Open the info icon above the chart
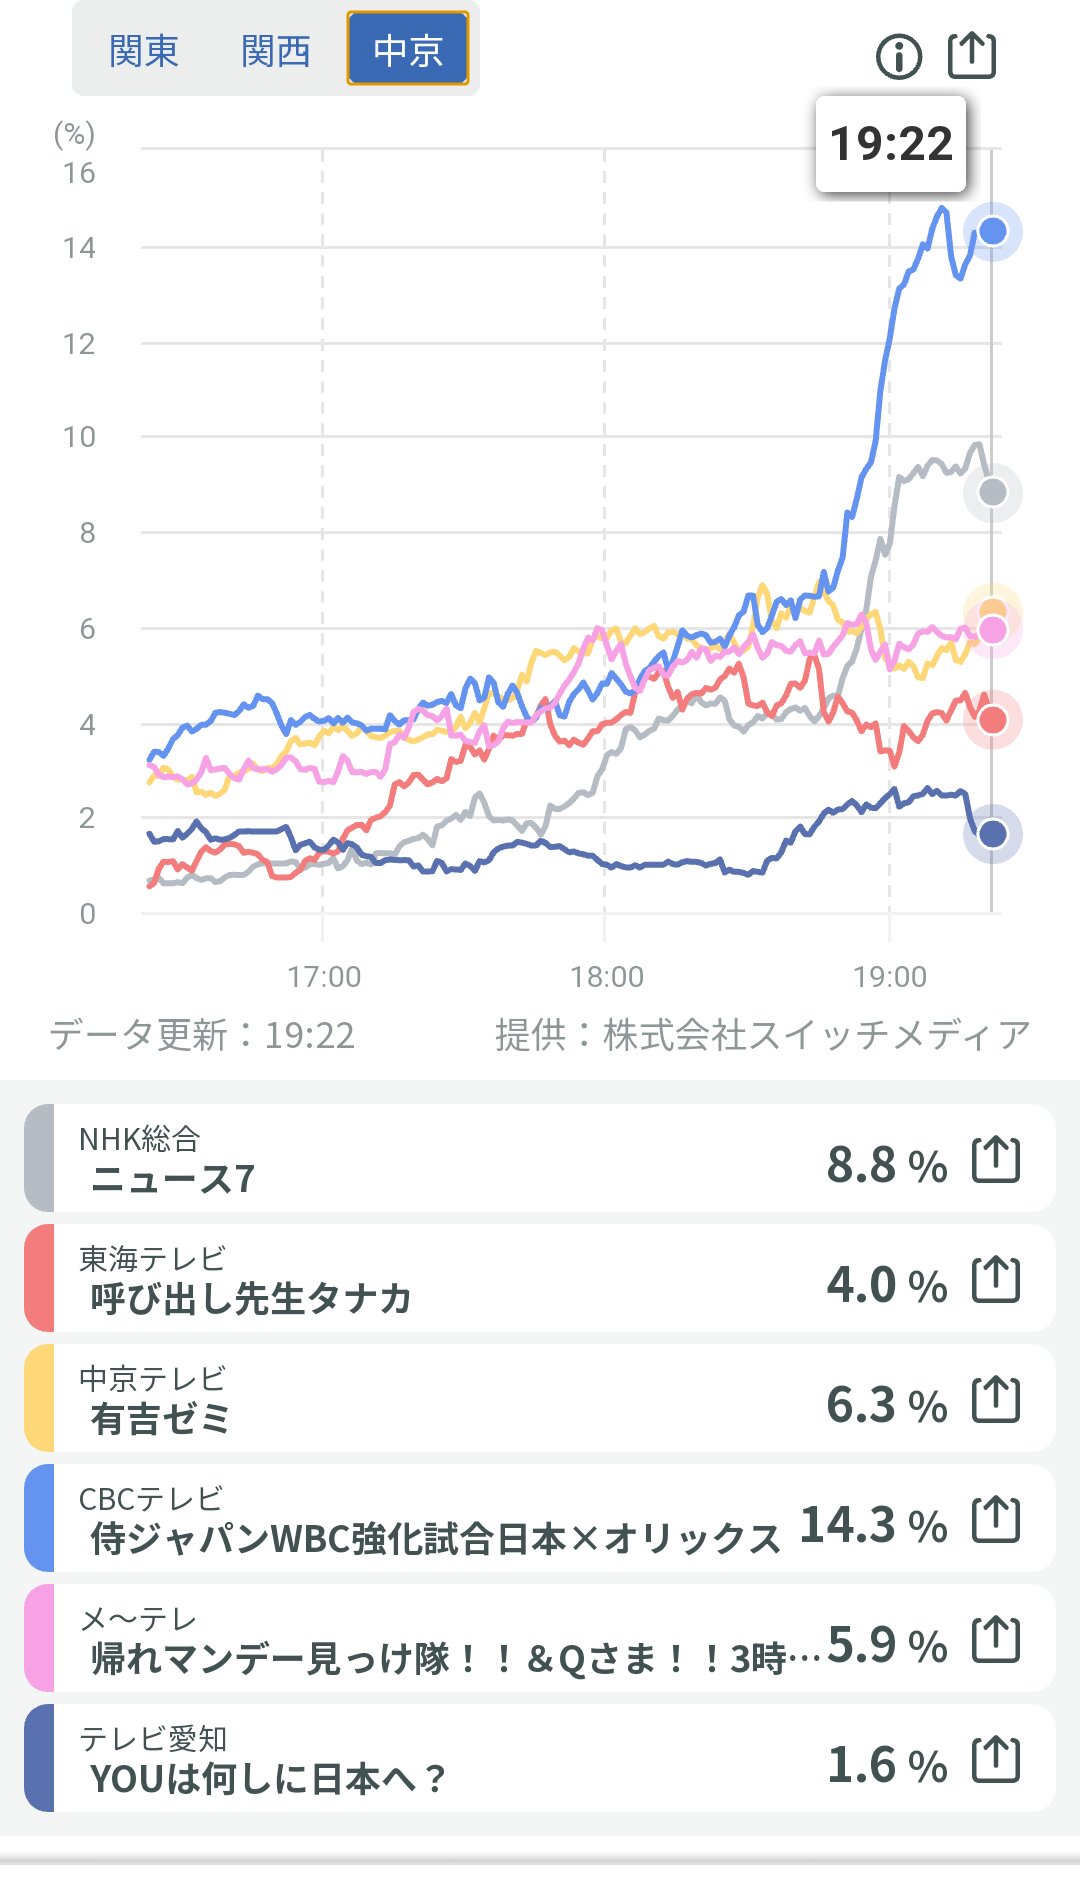The height and width of the screenshot is (1896, 1080). tap(898, 56)
